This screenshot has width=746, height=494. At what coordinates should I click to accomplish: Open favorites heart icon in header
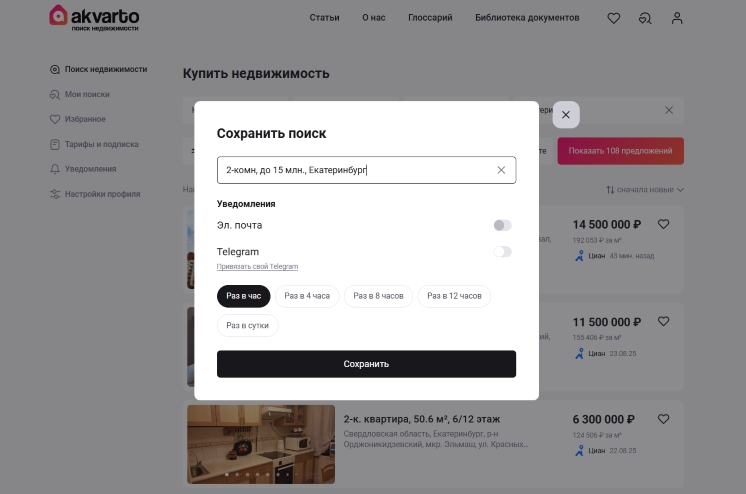pos(614,18)
